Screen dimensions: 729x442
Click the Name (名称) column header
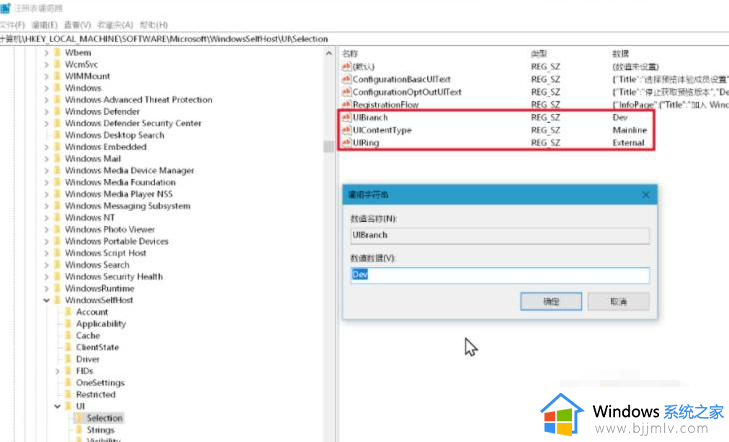click(351, 54)
